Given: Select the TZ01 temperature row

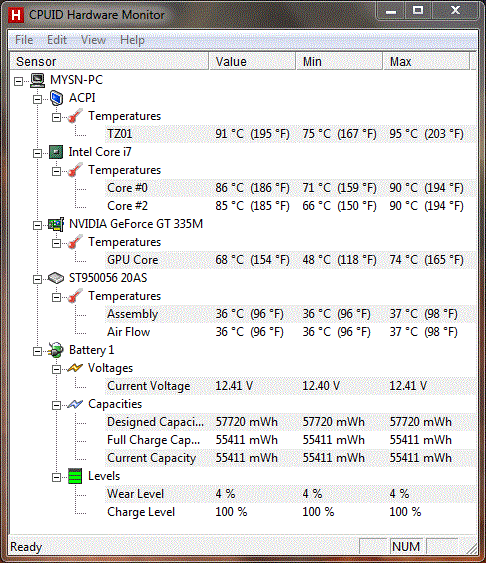Looking at the screenshot, I should pyautogui.click(x=290, y=134).
